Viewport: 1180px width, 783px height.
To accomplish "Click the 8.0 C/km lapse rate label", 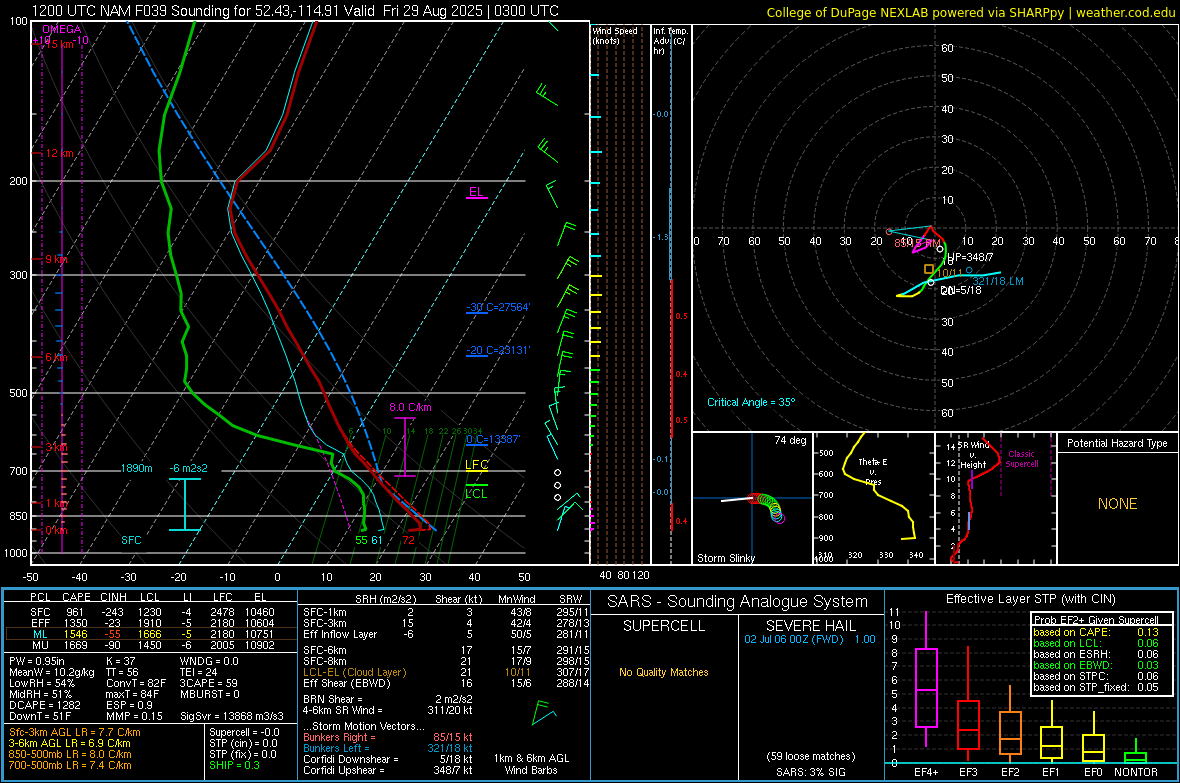I will point(410,407).
